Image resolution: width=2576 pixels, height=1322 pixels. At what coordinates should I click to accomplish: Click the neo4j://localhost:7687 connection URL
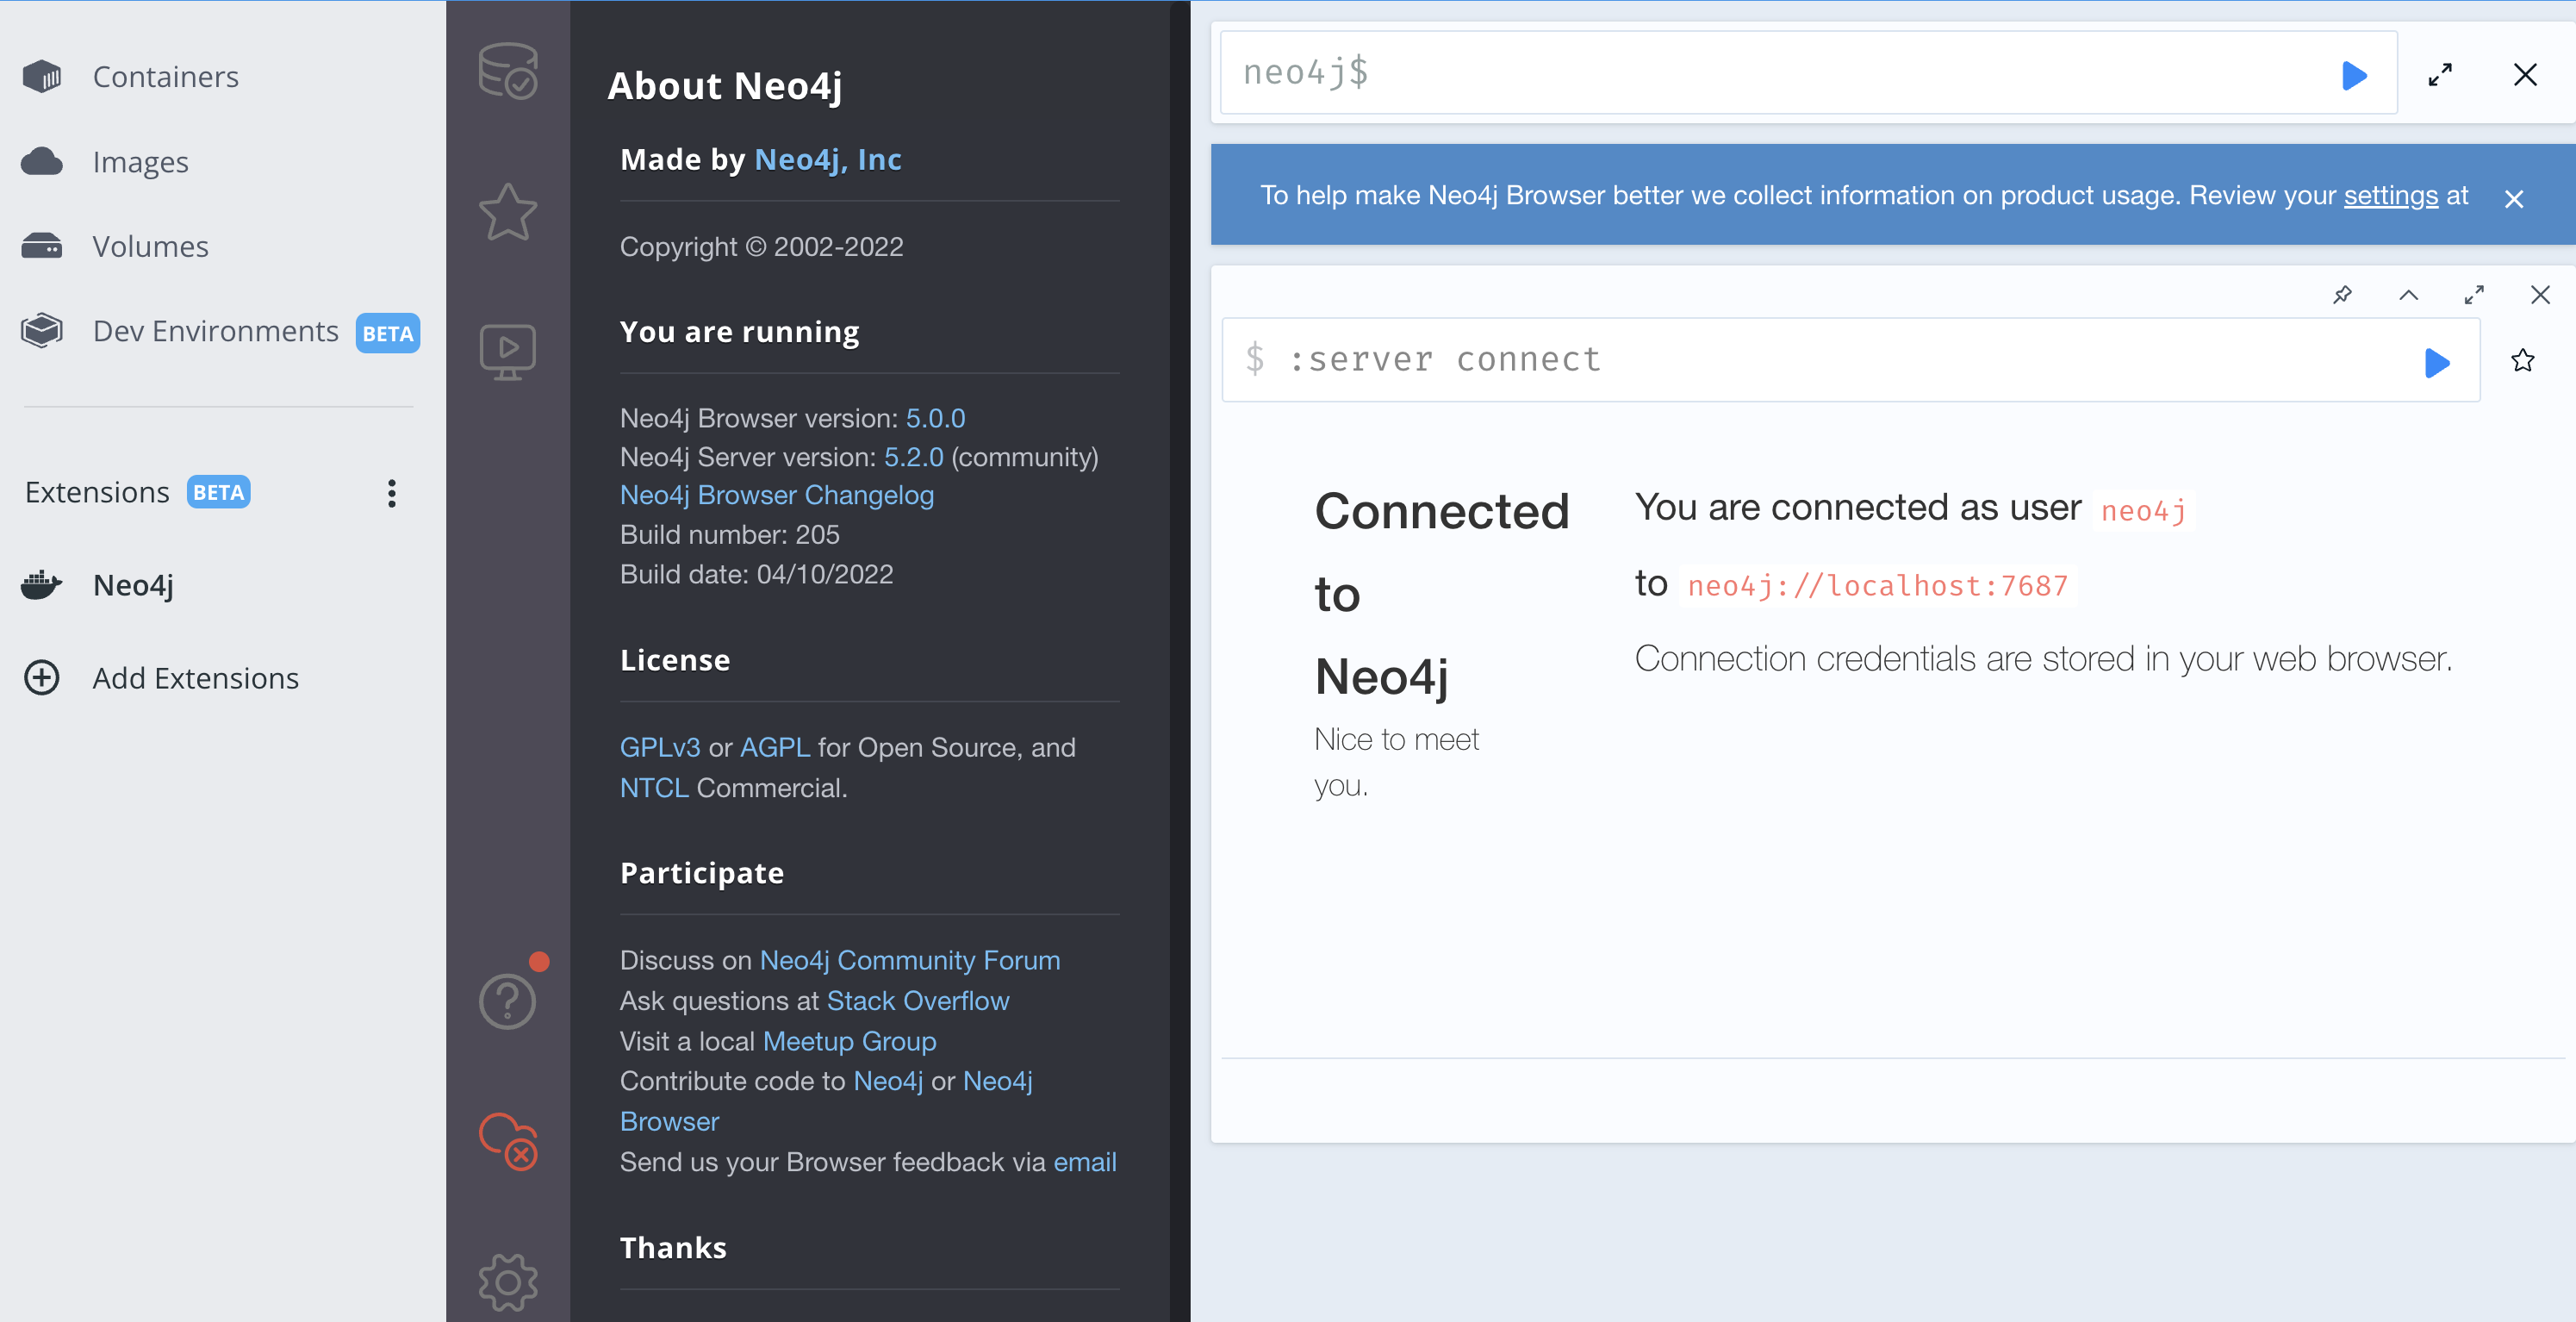click(x=1877, y=586)
